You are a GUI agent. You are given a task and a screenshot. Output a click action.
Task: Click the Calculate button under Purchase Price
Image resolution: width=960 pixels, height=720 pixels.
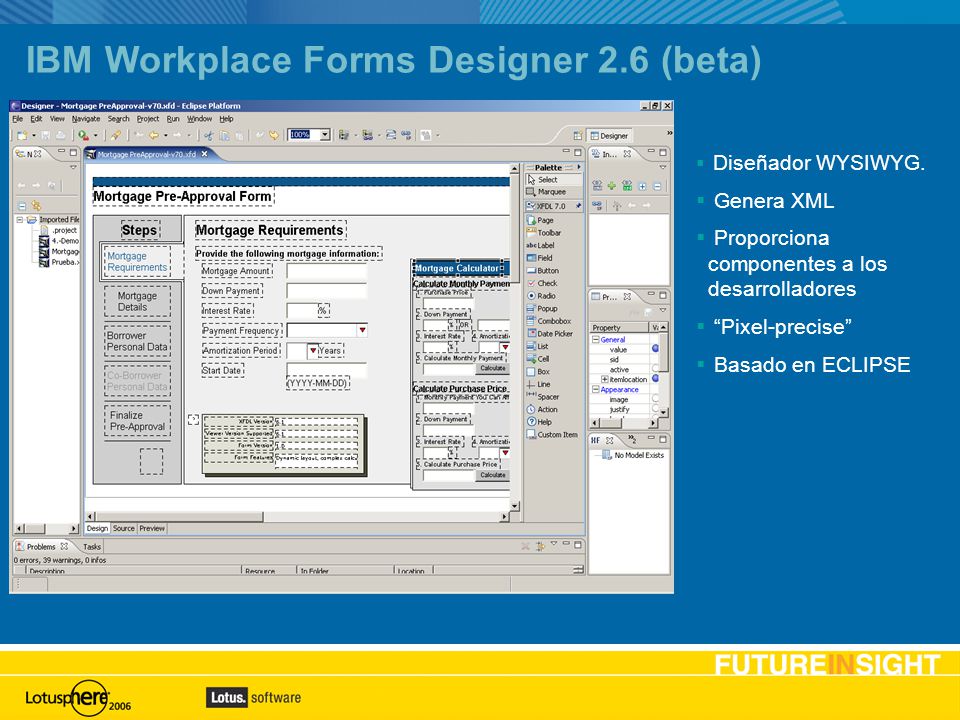coord(492,475)
